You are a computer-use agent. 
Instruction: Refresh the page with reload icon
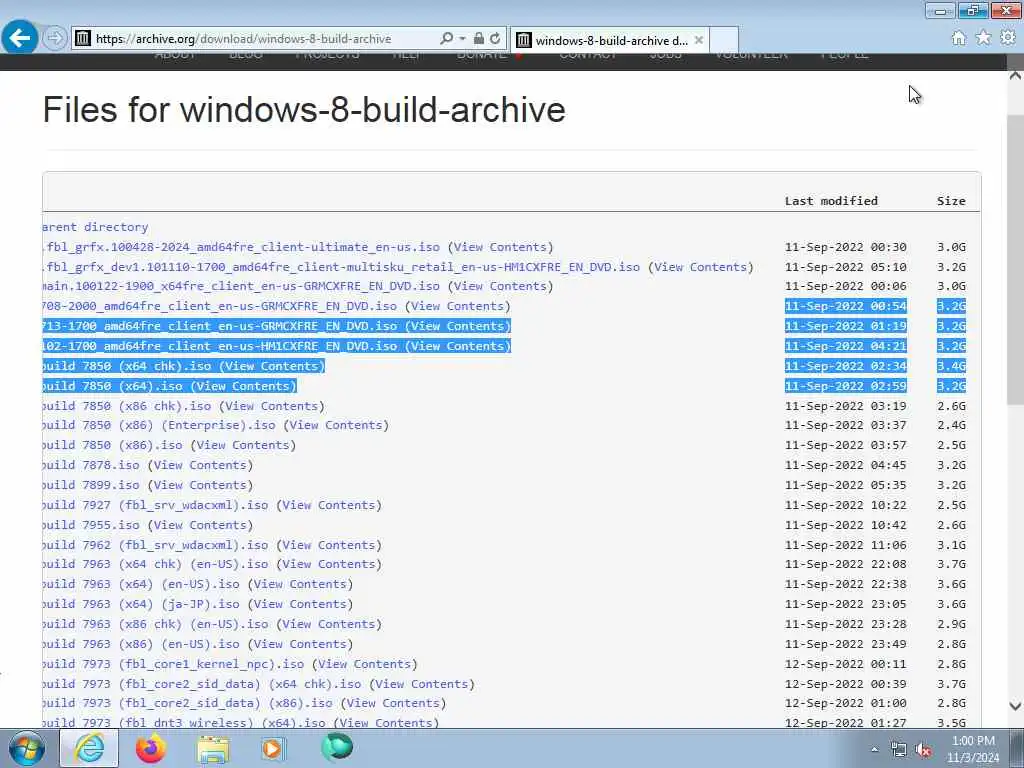(495, 39)
